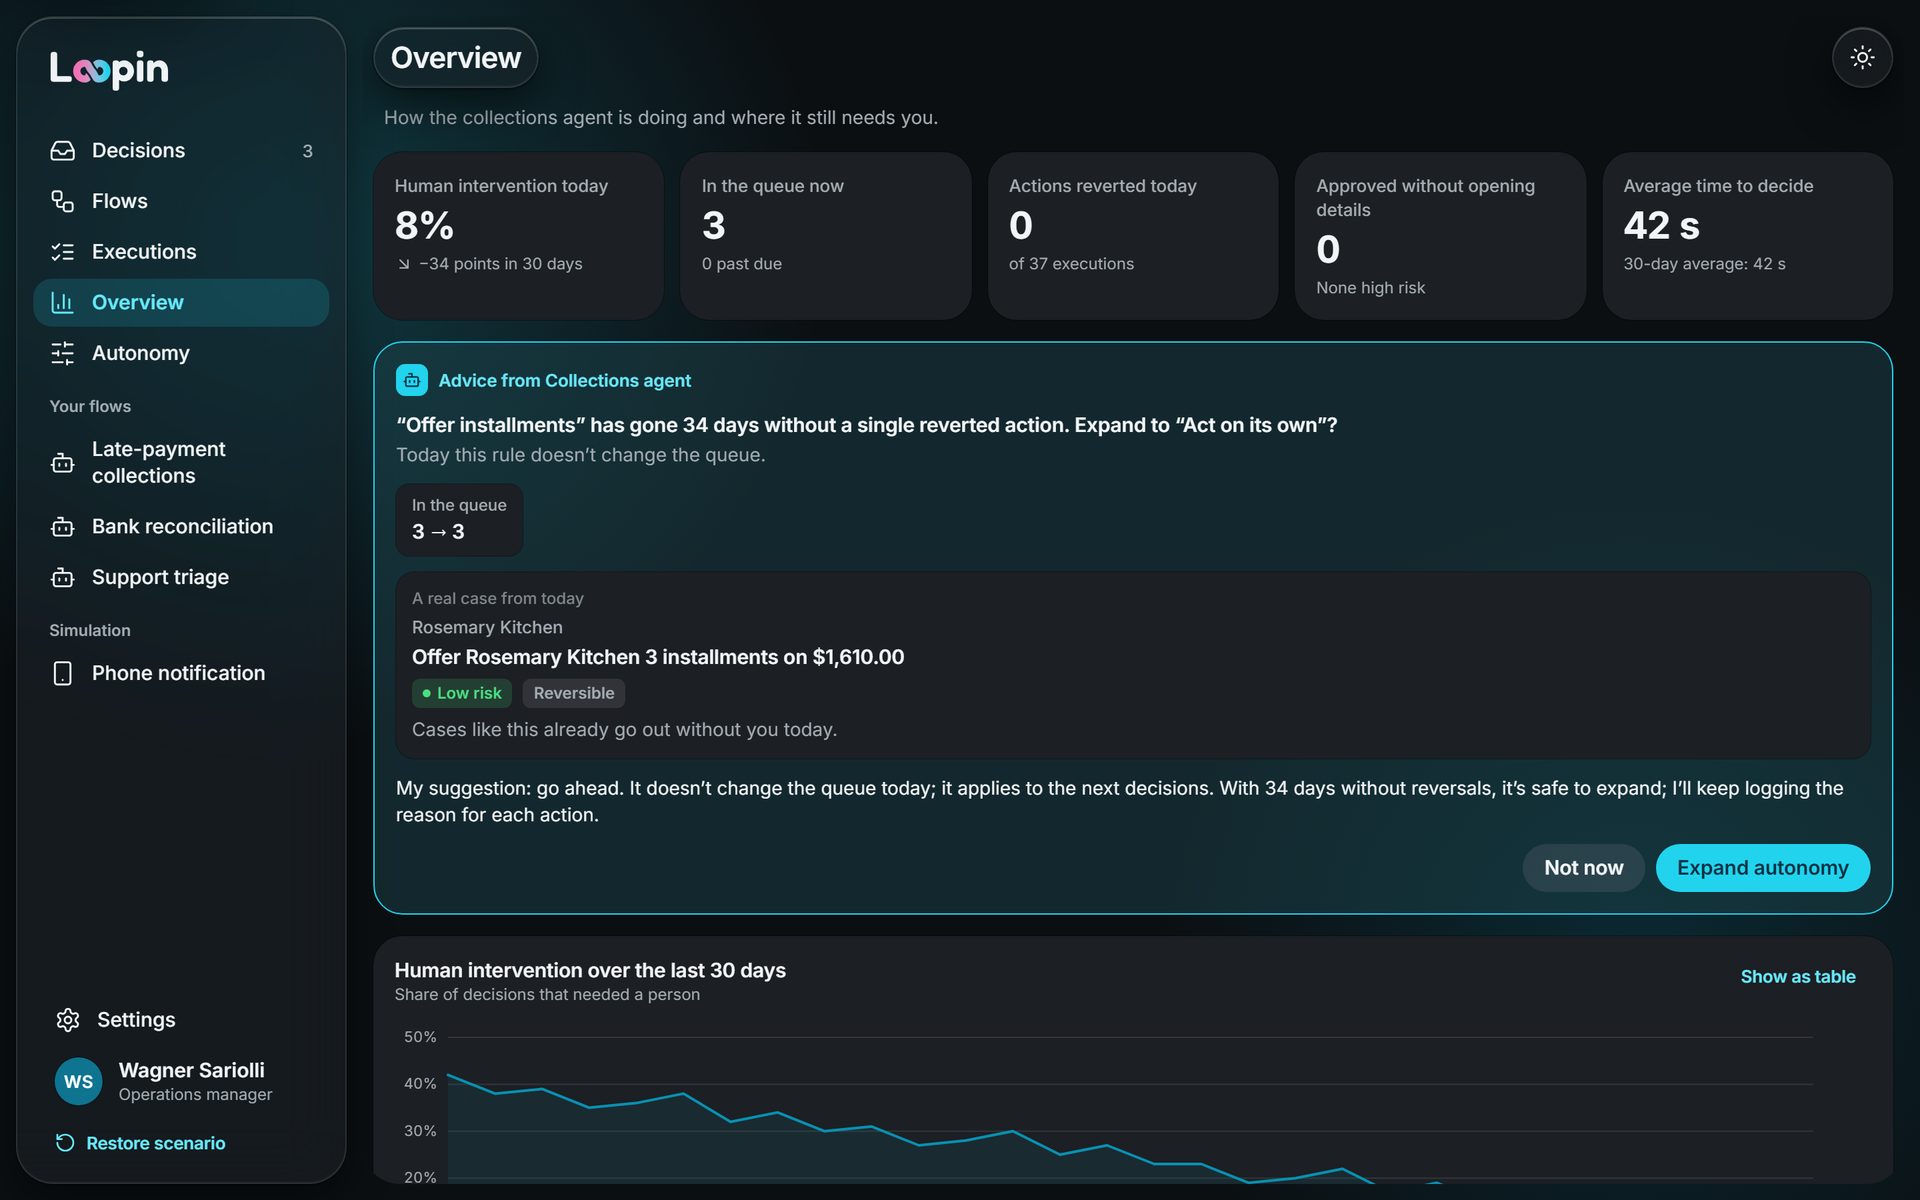Open the Bank reconciliation flow
Image resolution: width=1920 pixels, height=1200 pixels.
[181, 527]
